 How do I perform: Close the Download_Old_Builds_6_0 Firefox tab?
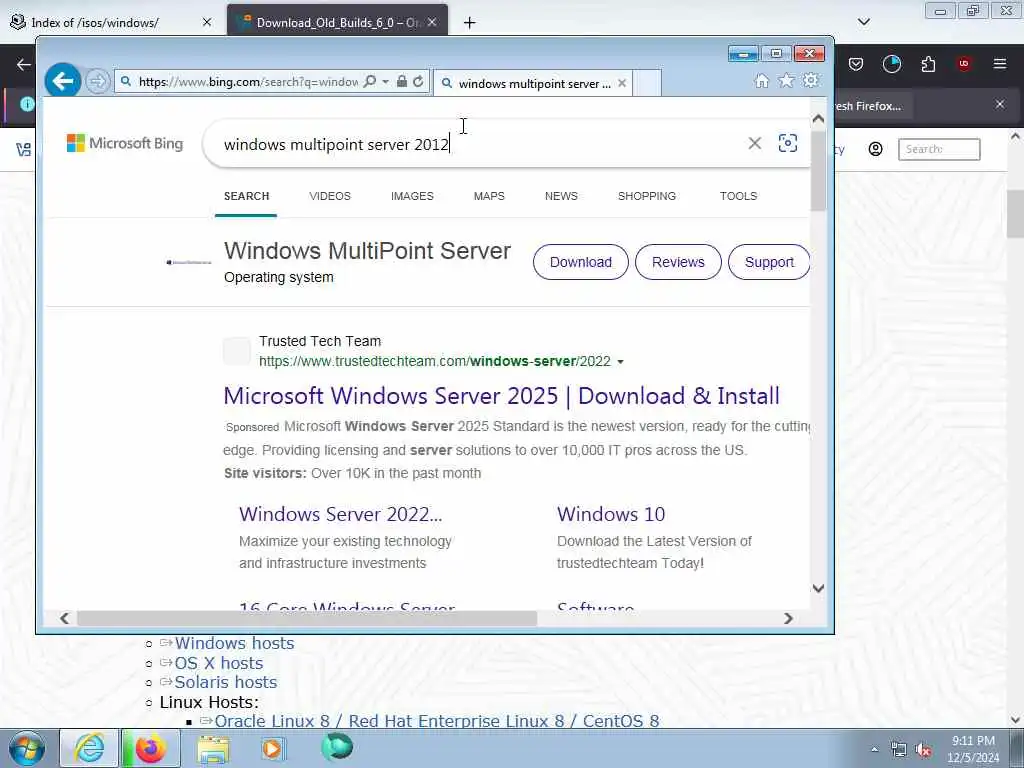coord(432,22)
